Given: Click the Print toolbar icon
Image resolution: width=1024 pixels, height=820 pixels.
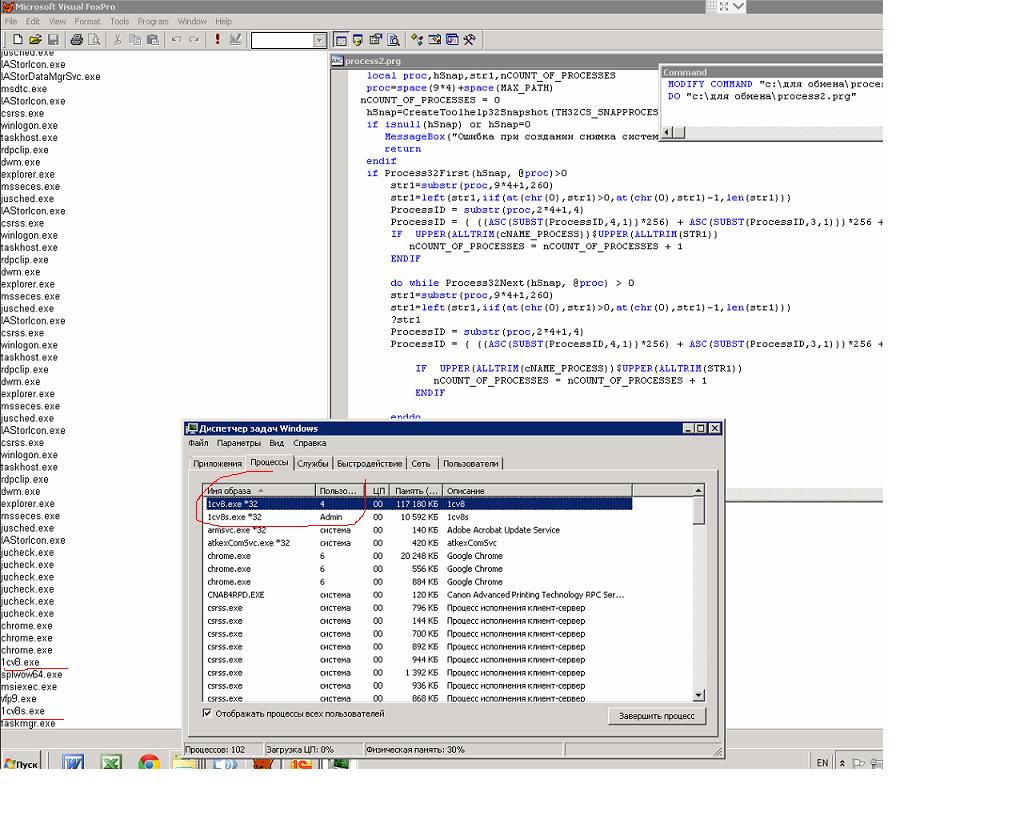Looking at the screenshot, I should point(78,40).
